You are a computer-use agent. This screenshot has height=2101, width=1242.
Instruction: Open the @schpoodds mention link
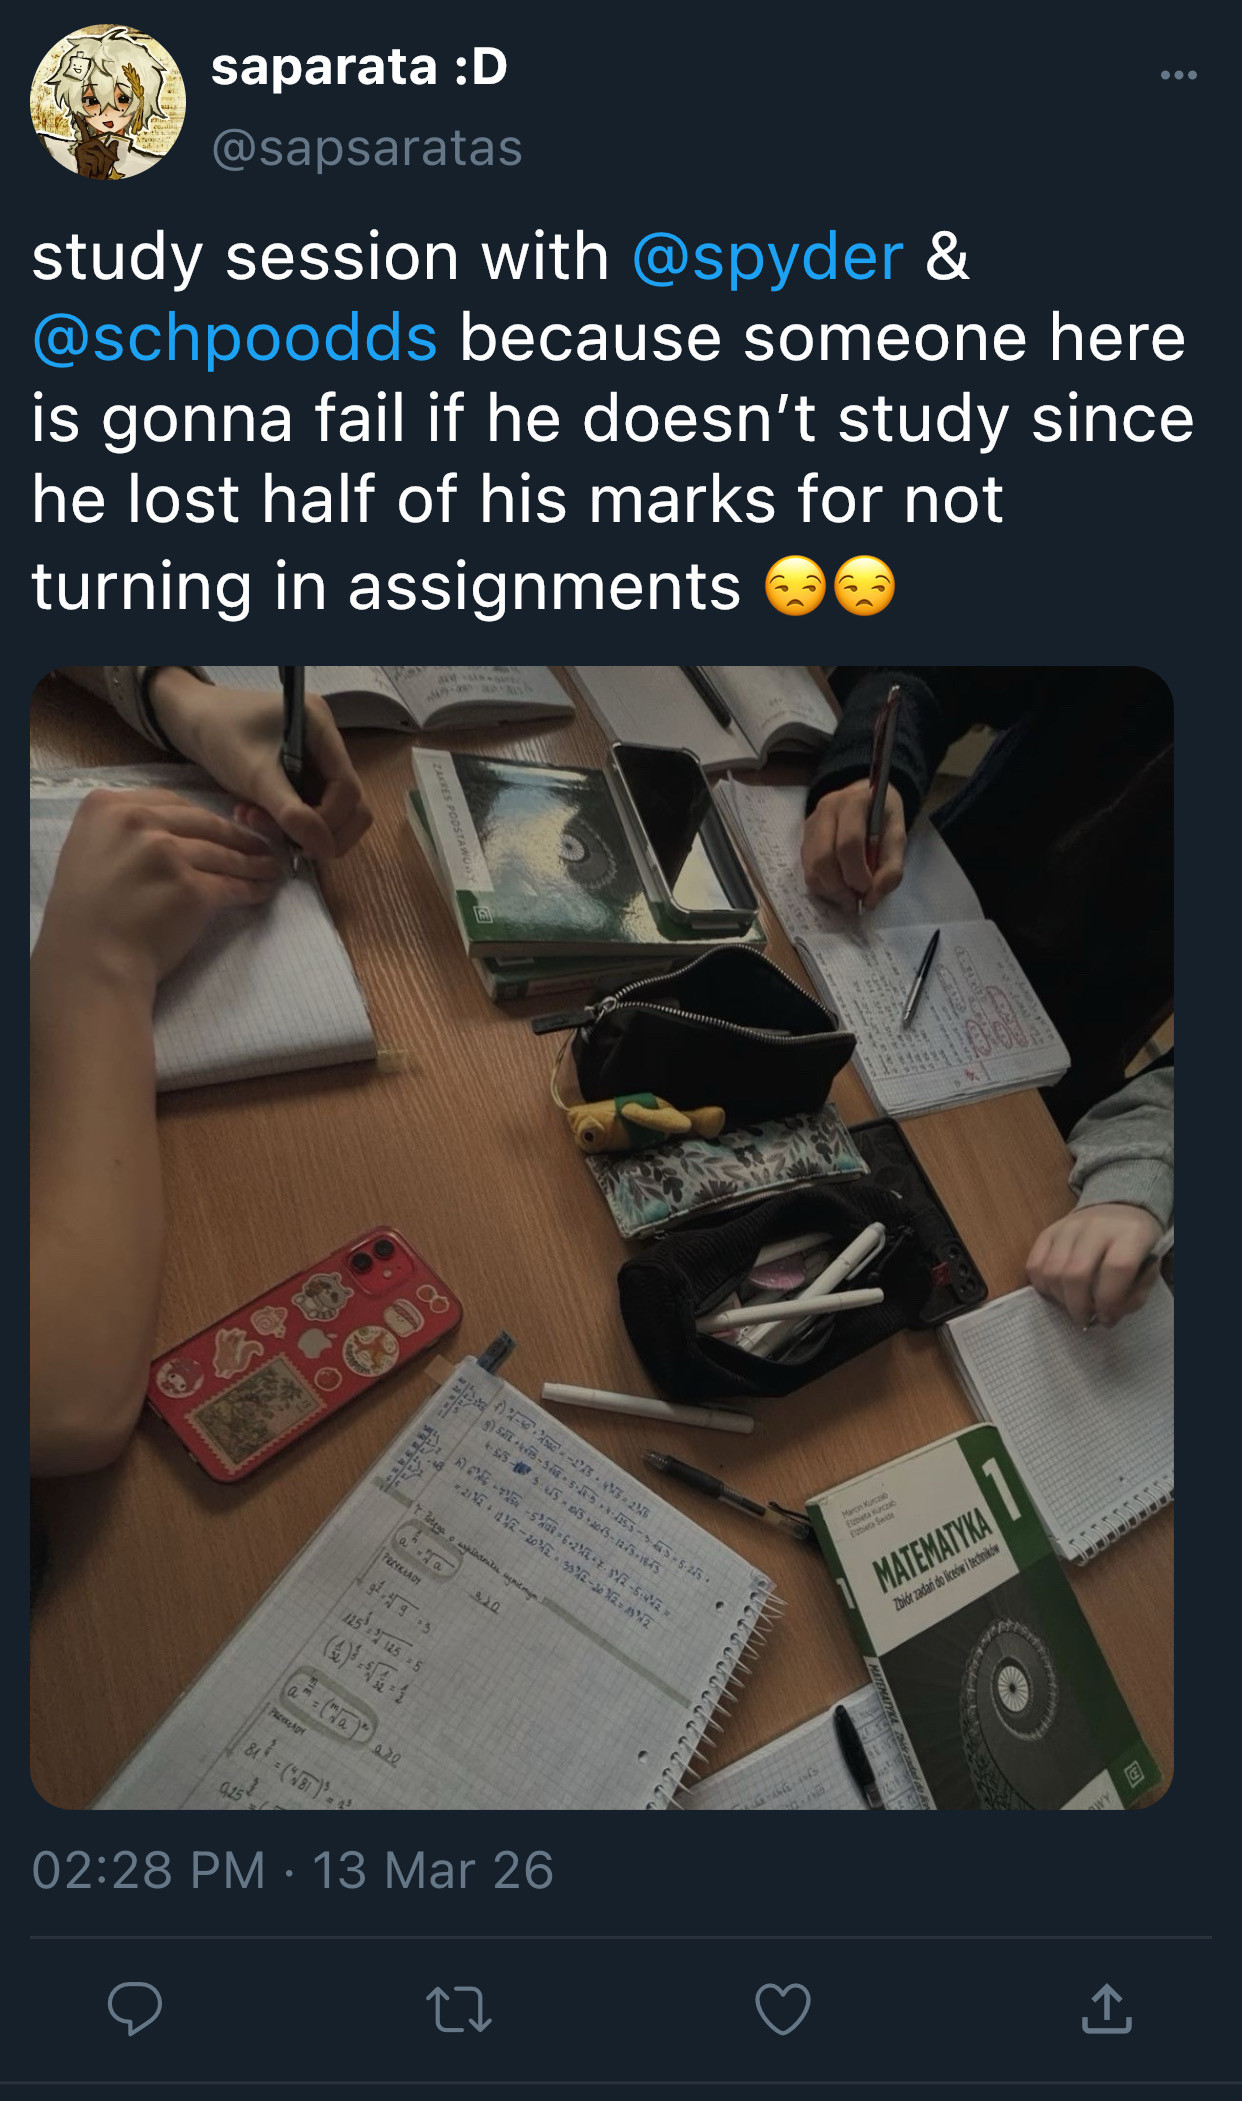(x=235, y=338)
